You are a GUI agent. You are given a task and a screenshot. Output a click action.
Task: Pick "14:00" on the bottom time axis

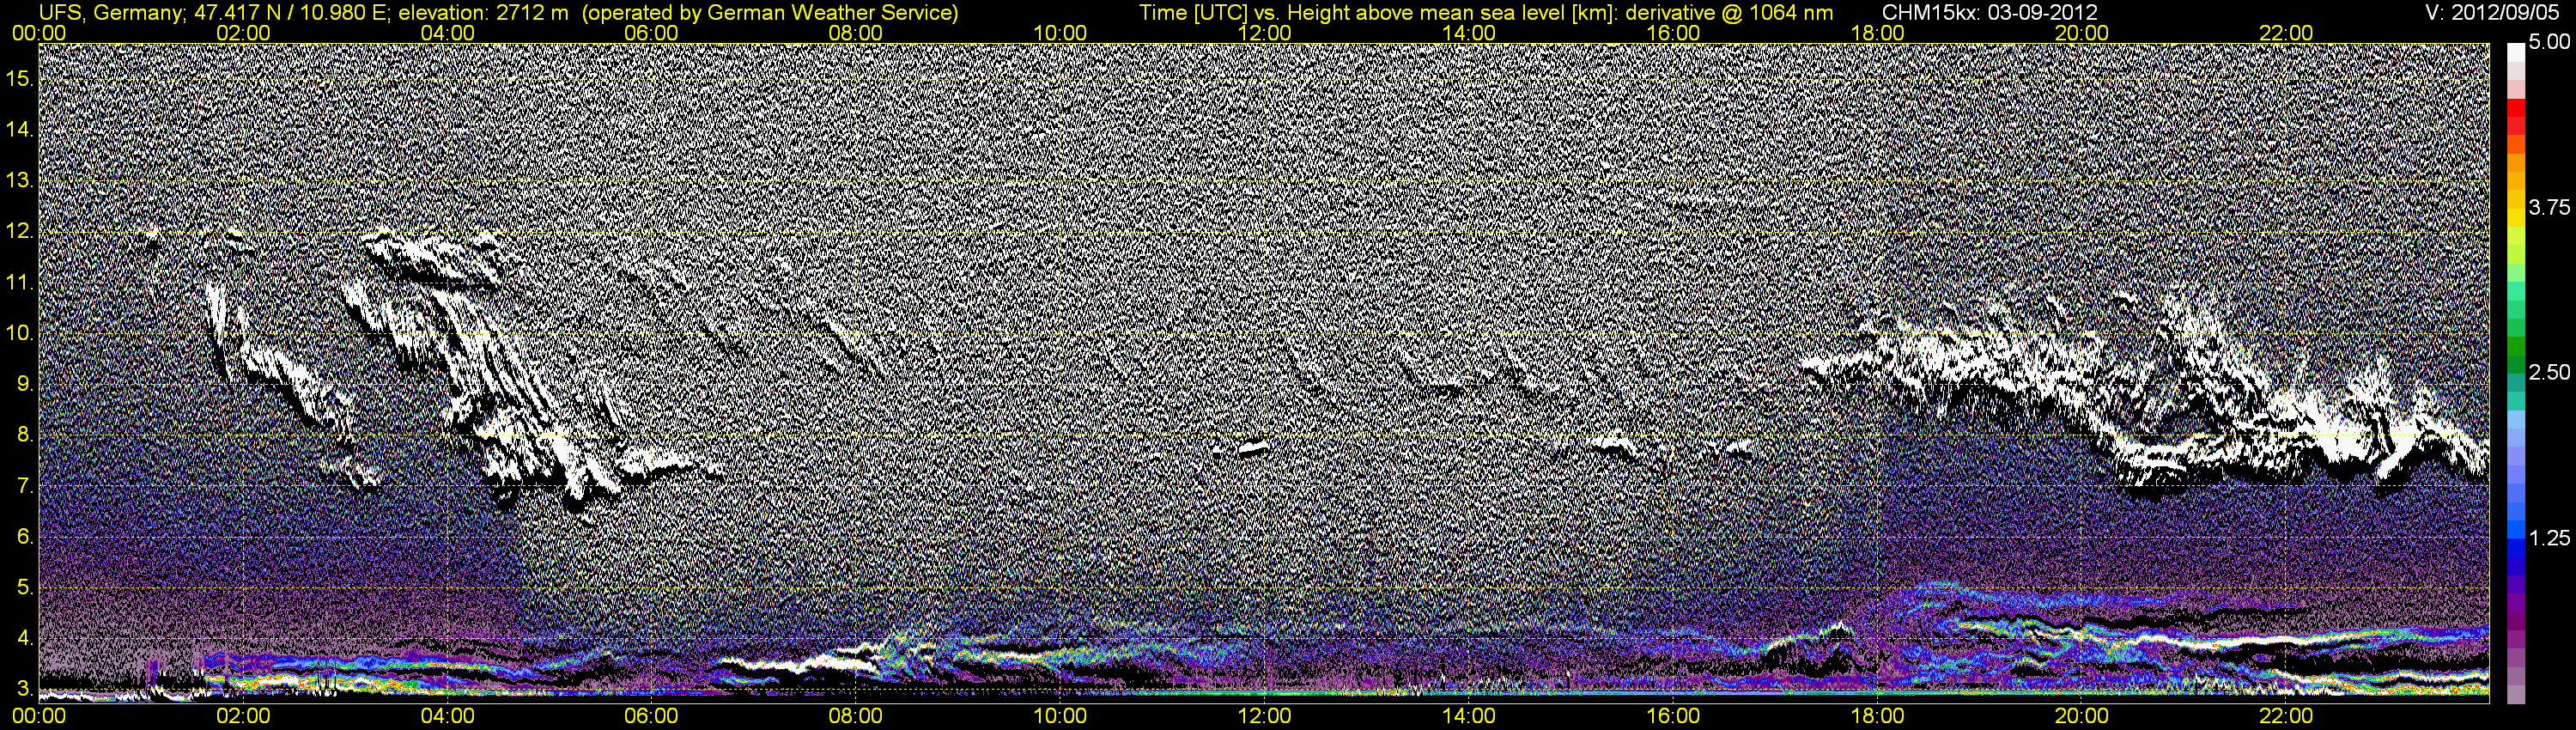(1469, 716)
